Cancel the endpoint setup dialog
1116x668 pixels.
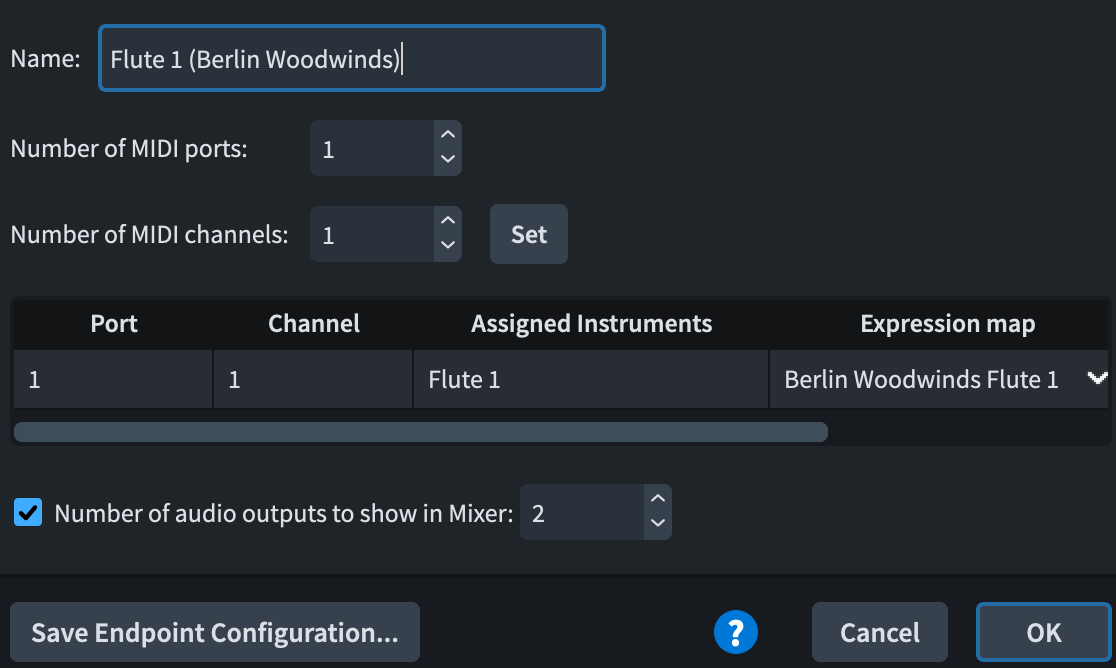(879, 632)
